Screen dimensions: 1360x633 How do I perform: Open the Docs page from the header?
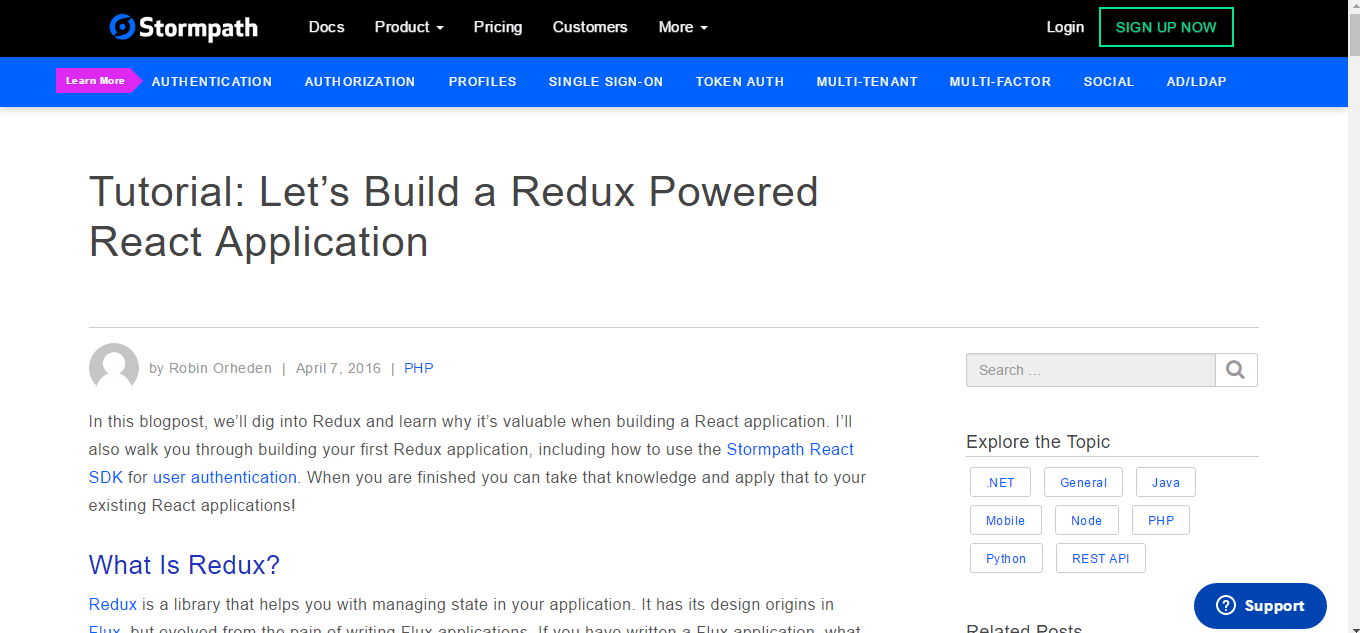[326, 27]
